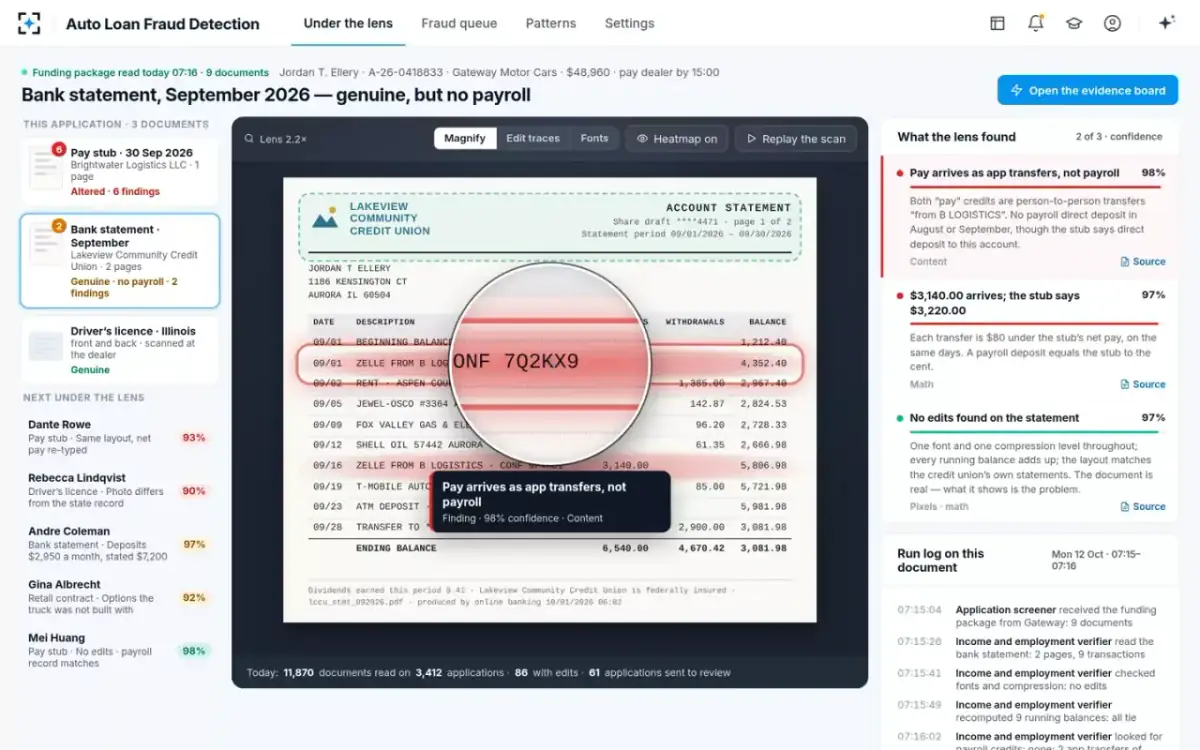Click the Lens 2.2× magnifier icon
1200x750 pixels.
(x=248, y=139)
